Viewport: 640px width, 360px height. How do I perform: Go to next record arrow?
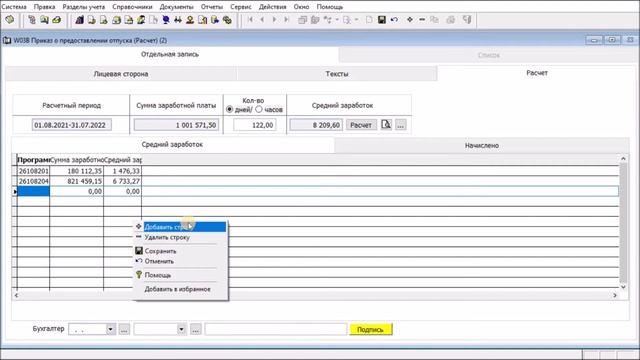pos(274,20)
